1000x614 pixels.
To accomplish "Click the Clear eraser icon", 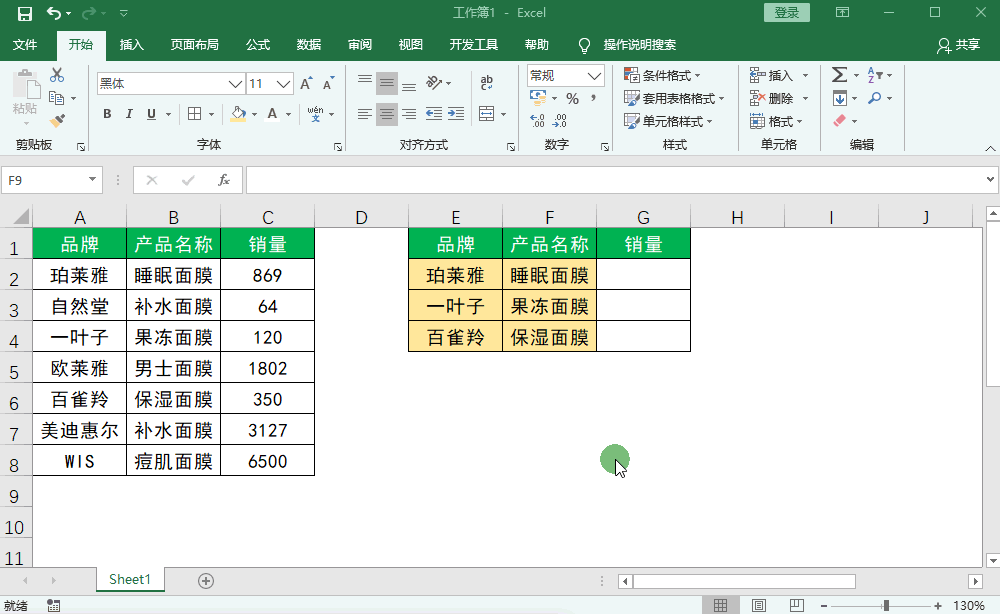I will click(x=839, y=121).
